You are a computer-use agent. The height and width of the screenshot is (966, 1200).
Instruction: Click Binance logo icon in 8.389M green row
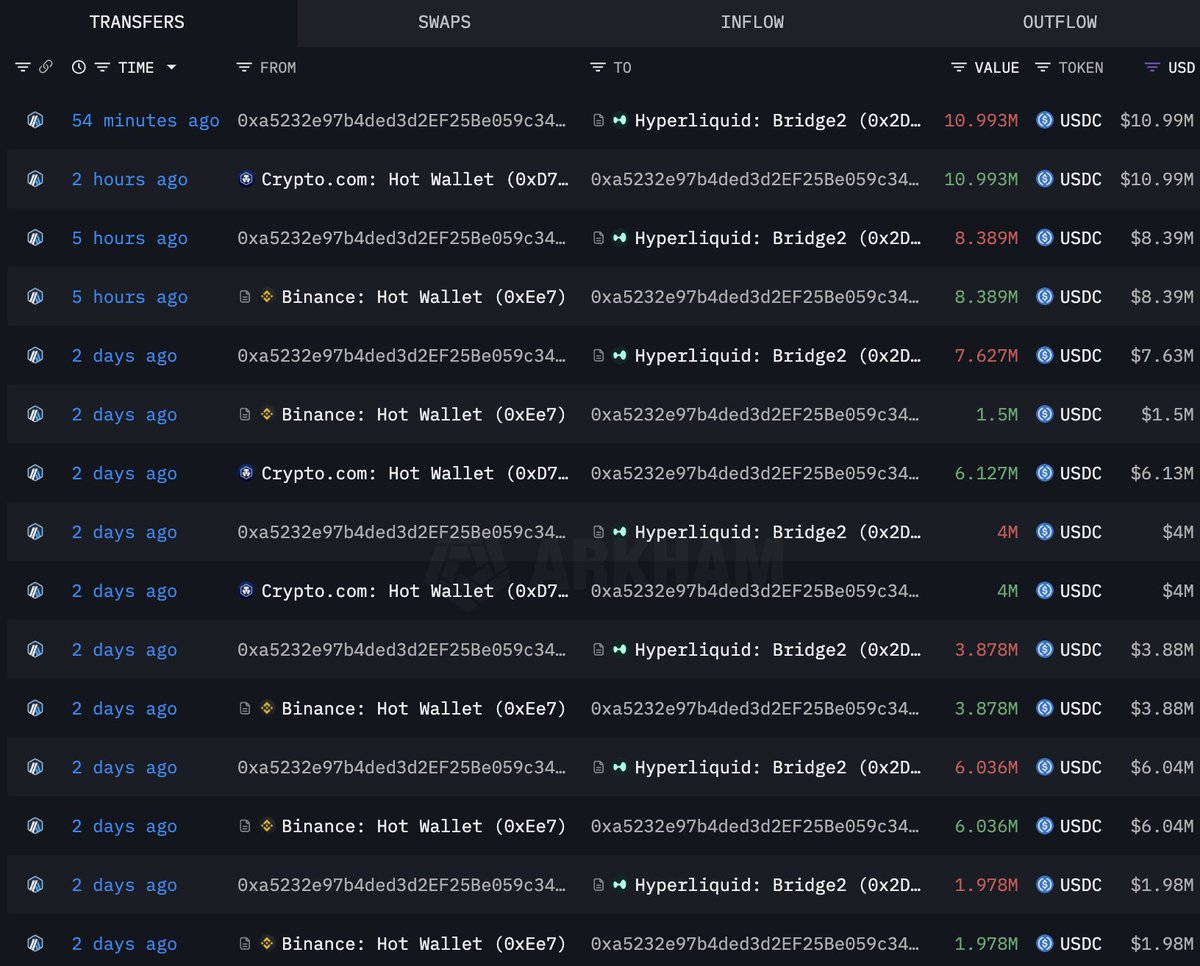pos(267,297)
